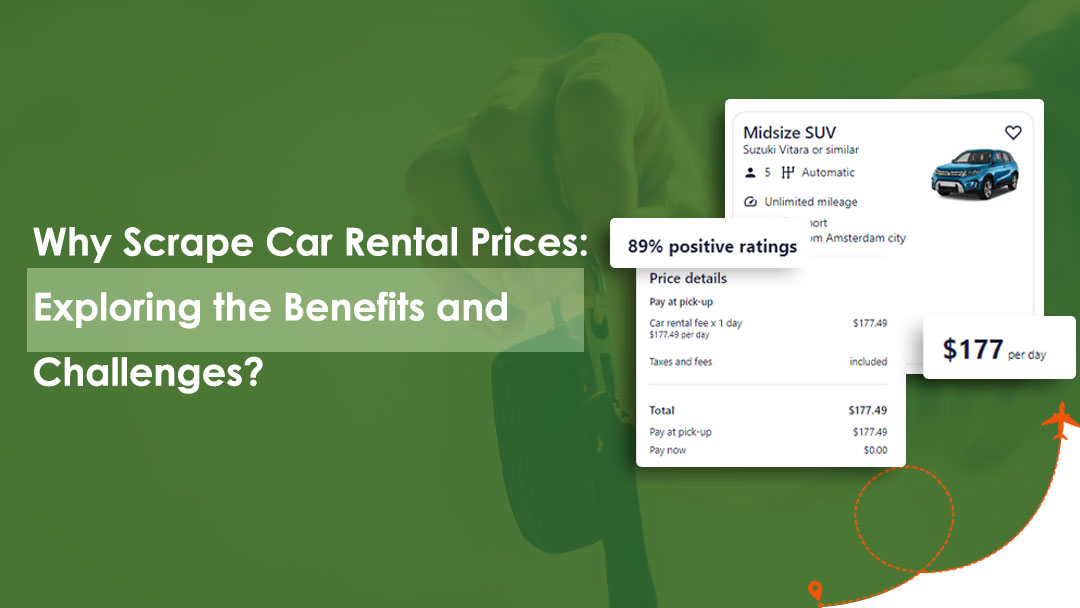The height and width of the screenshot is (608, 1080).
Task: Click the Challenges? headline text
Action: point(148,370)
